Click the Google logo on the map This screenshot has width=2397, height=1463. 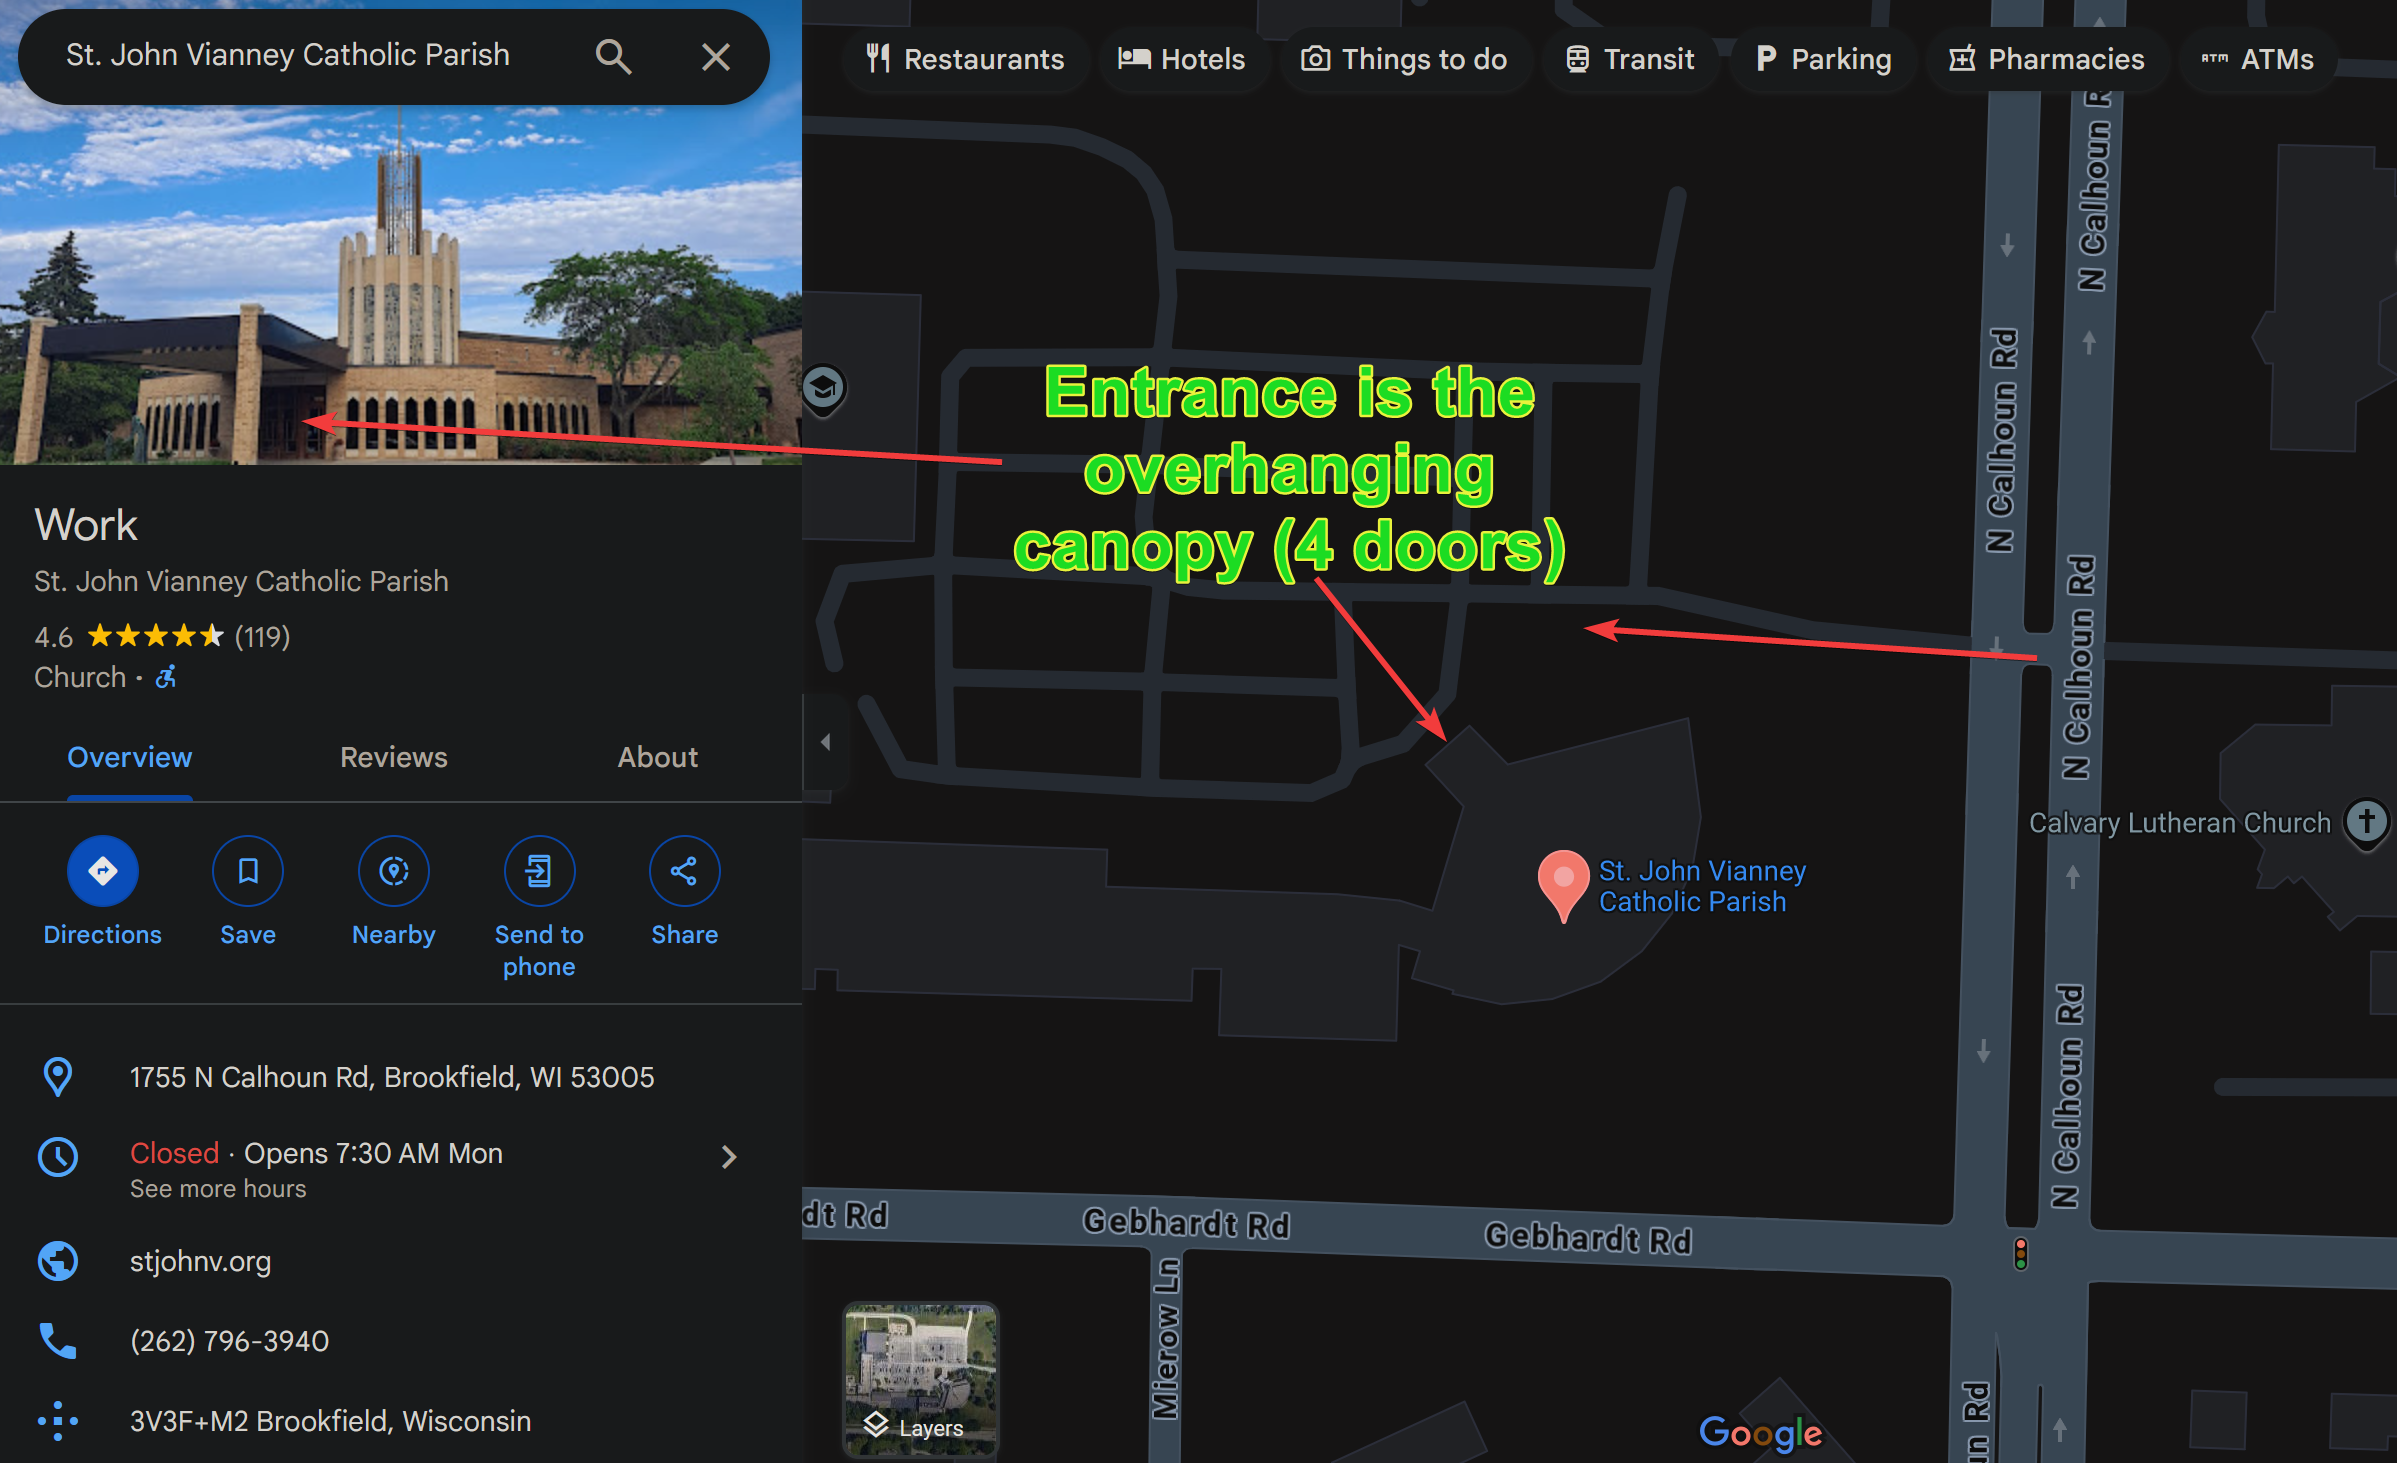click(x=1761, y=1433)
